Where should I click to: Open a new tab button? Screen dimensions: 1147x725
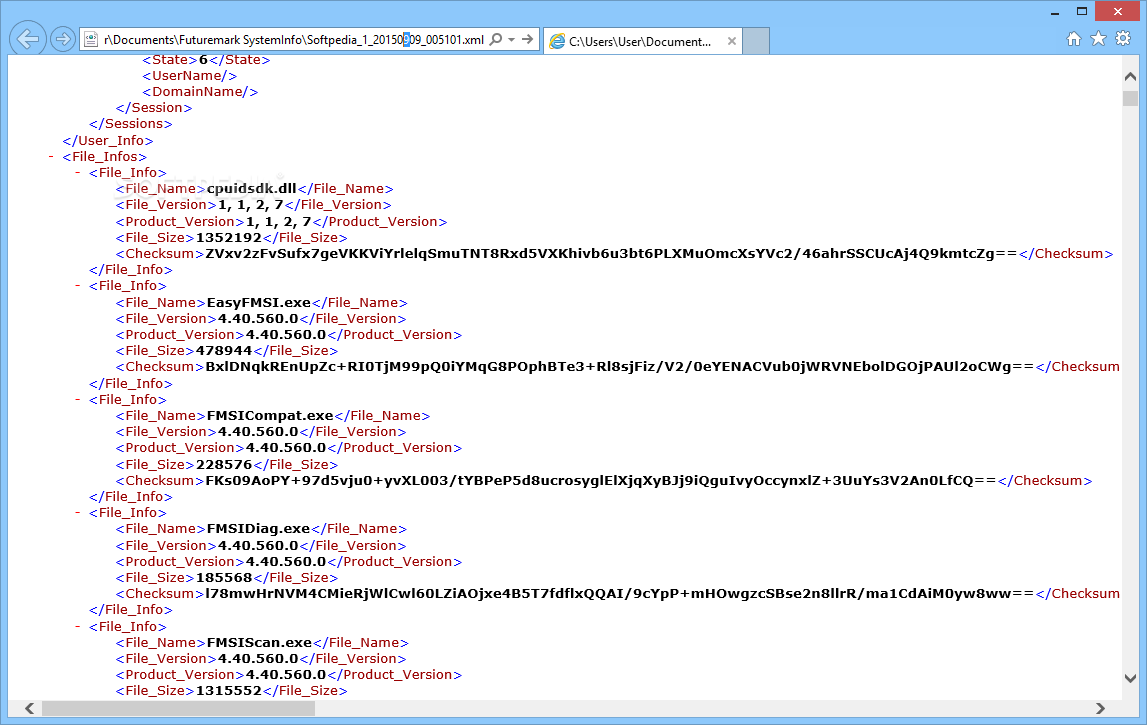point(756,41)
